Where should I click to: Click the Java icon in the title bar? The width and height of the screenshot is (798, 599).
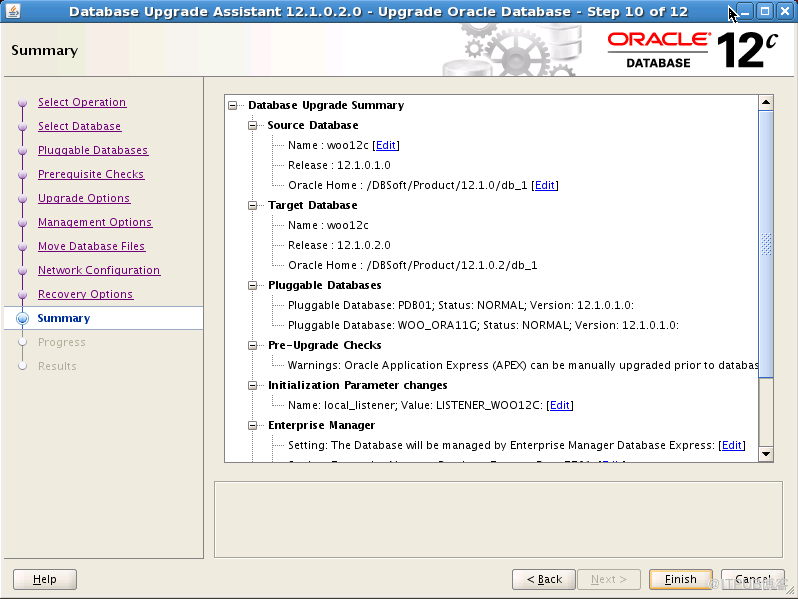13,11
